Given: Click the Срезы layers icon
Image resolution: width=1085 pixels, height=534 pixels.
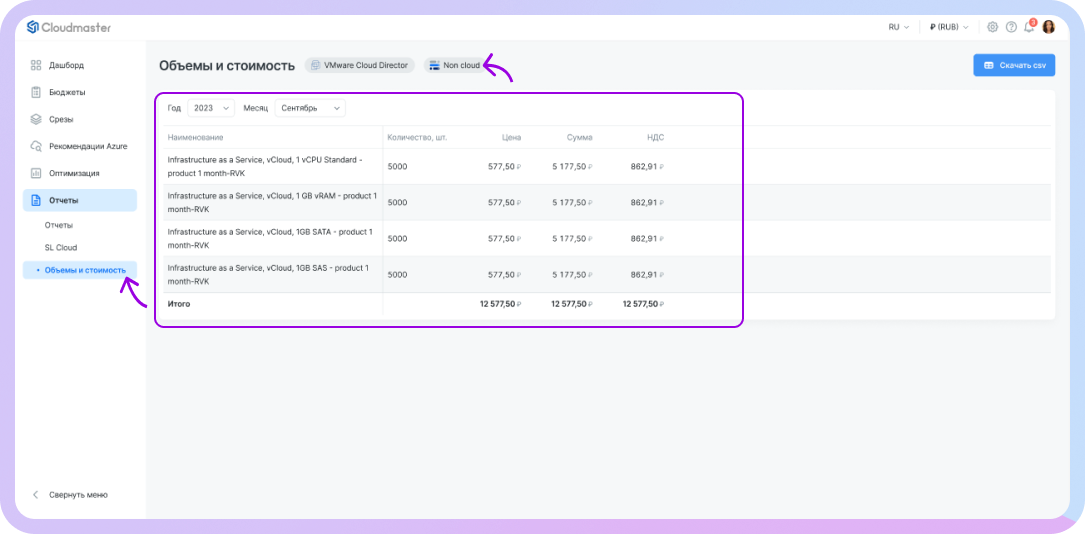Looking at the screenshot, I should 36,119.
